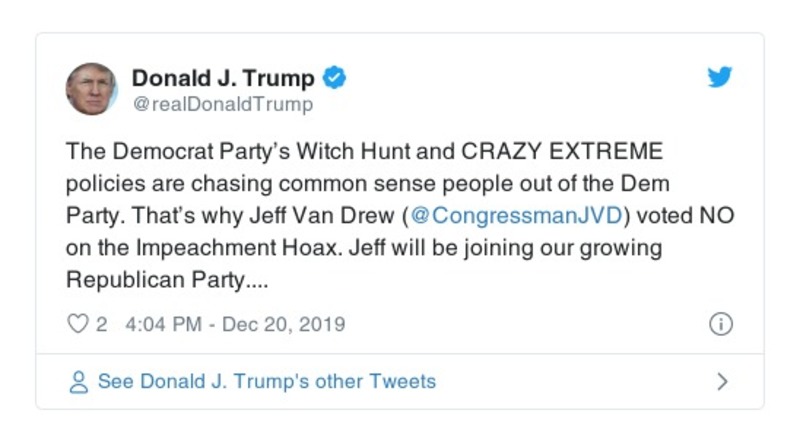The height and width of the screenshot is (445, 800).
Task: Click the Twitter bird logo
Action: coord(720,78)
